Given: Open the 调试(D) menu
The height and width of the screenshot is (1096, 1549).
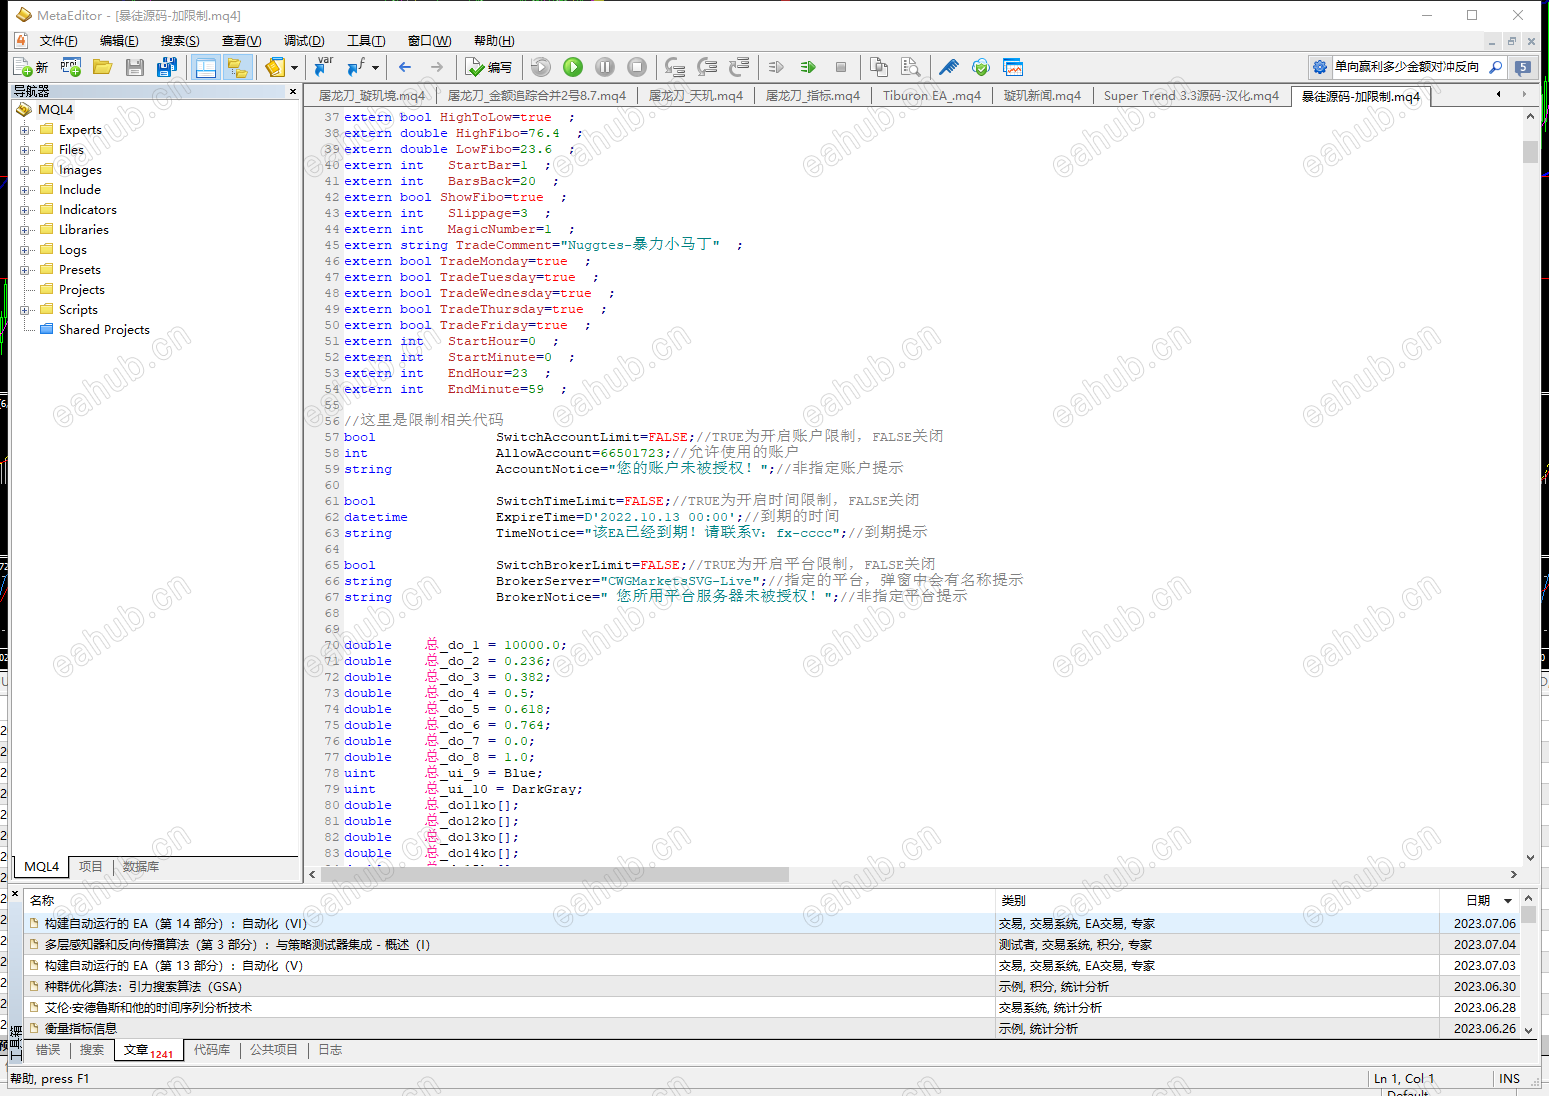Looking at the screenshot, I should pyautogui.click(x=304, y=41).
